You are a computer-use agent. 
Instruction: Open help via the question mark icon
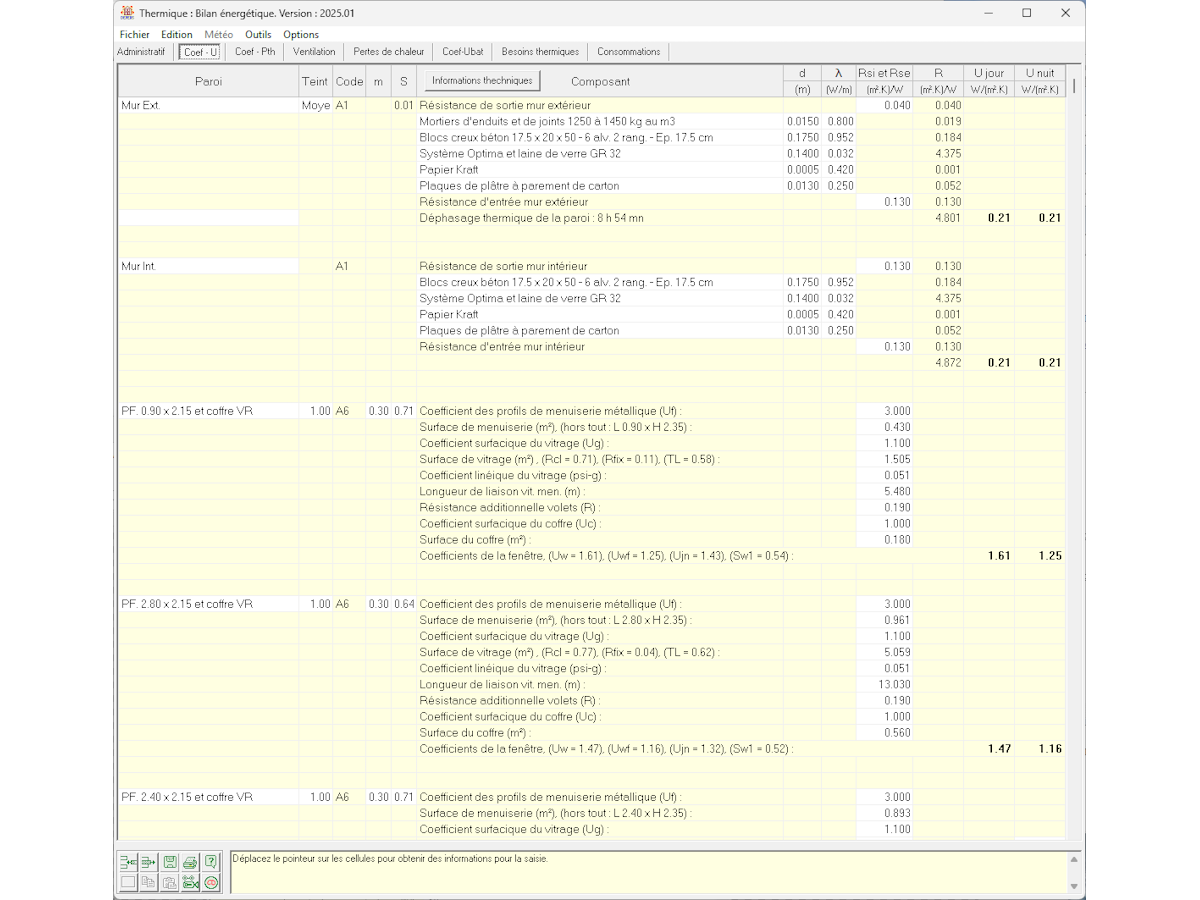coord(211,861)
